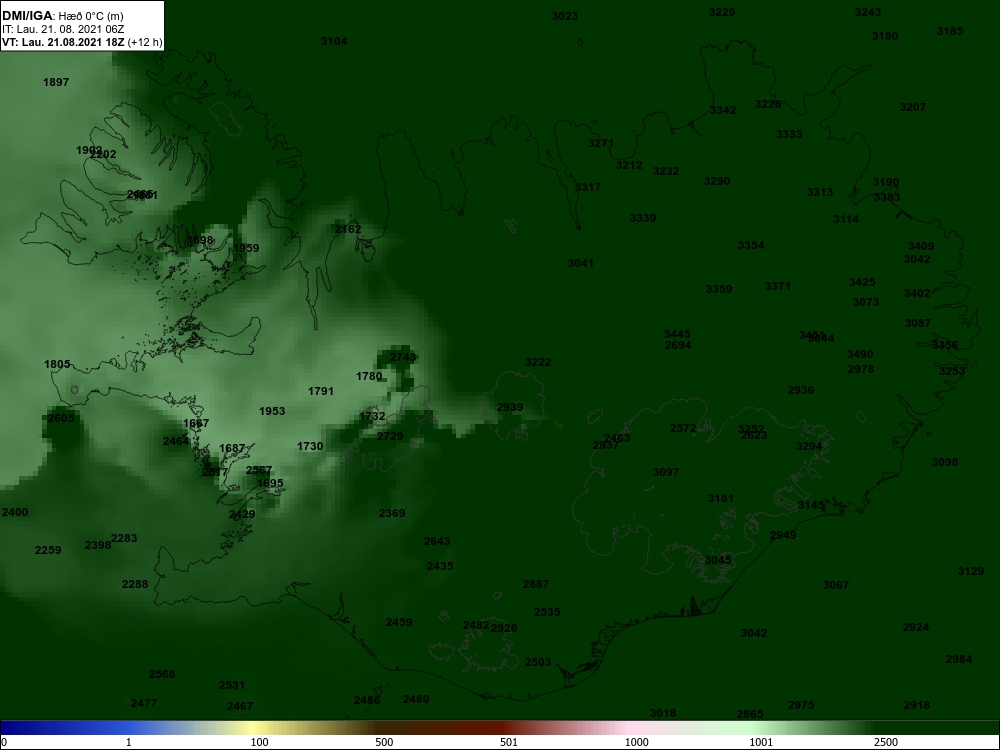This screenshot has height=750, width=1000.
Task: Click the 2435 label
Action: point(440,566)
